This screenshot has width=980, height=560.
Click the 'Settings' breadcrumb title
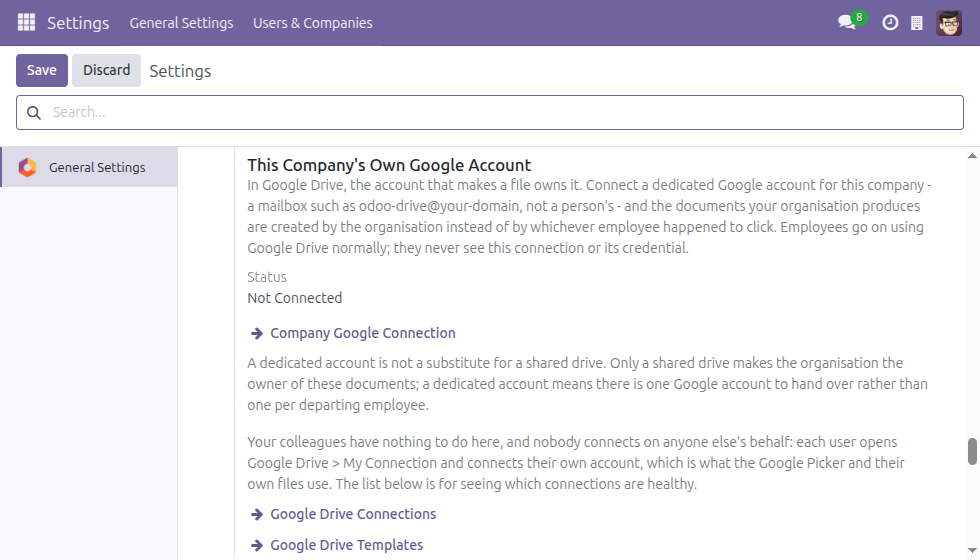coord(180,71)
